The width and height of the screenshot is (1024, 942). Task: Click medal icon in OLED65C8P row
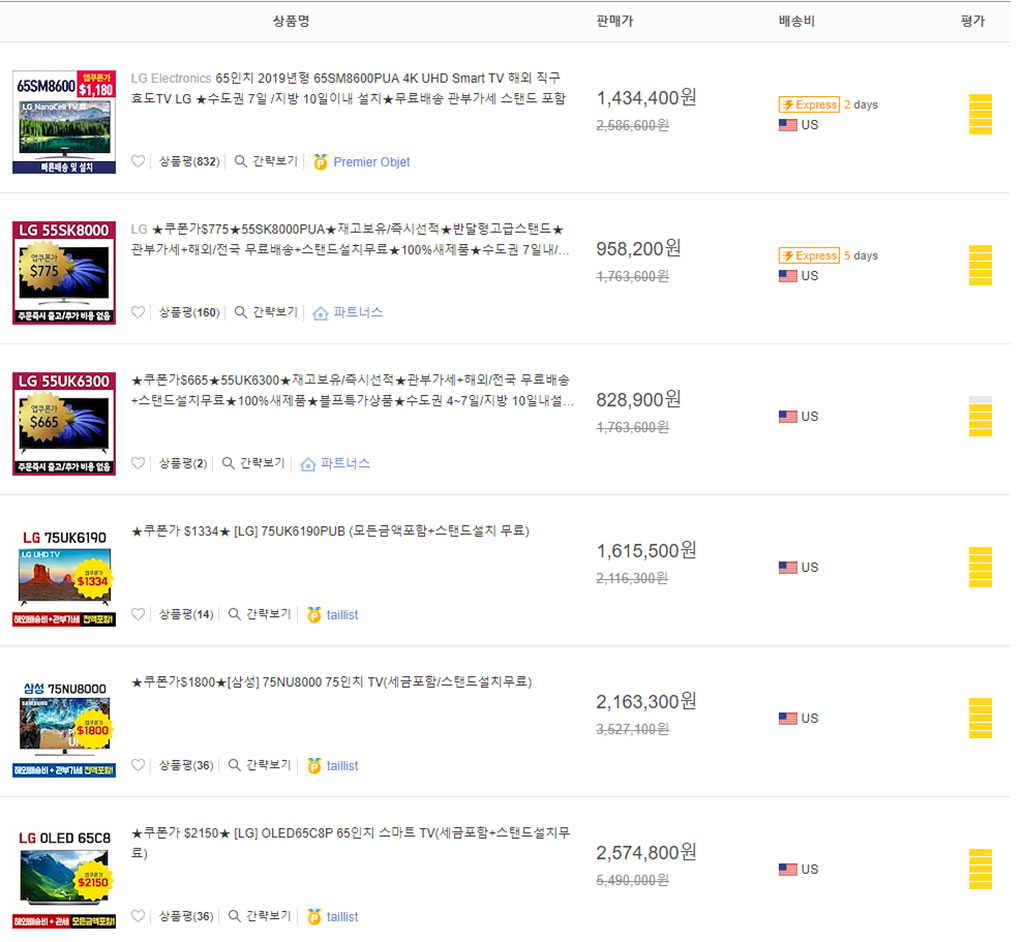(314, 917)
